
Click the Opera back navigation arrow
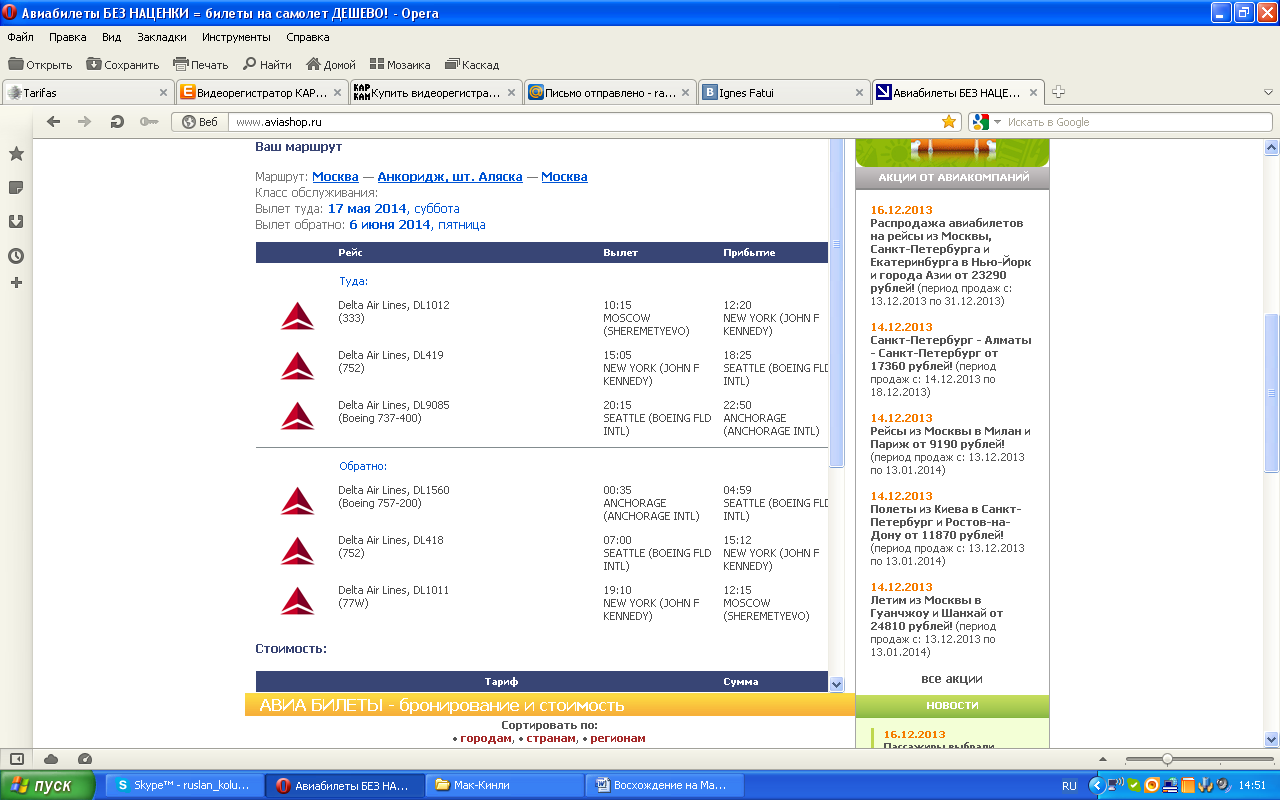tap(54, 122)
